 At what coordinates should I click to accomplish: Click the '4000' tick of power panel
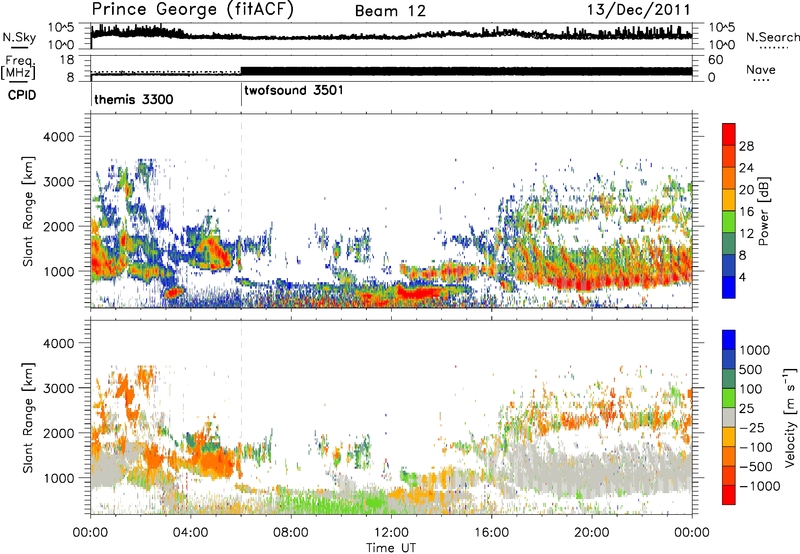pos(58,137)
